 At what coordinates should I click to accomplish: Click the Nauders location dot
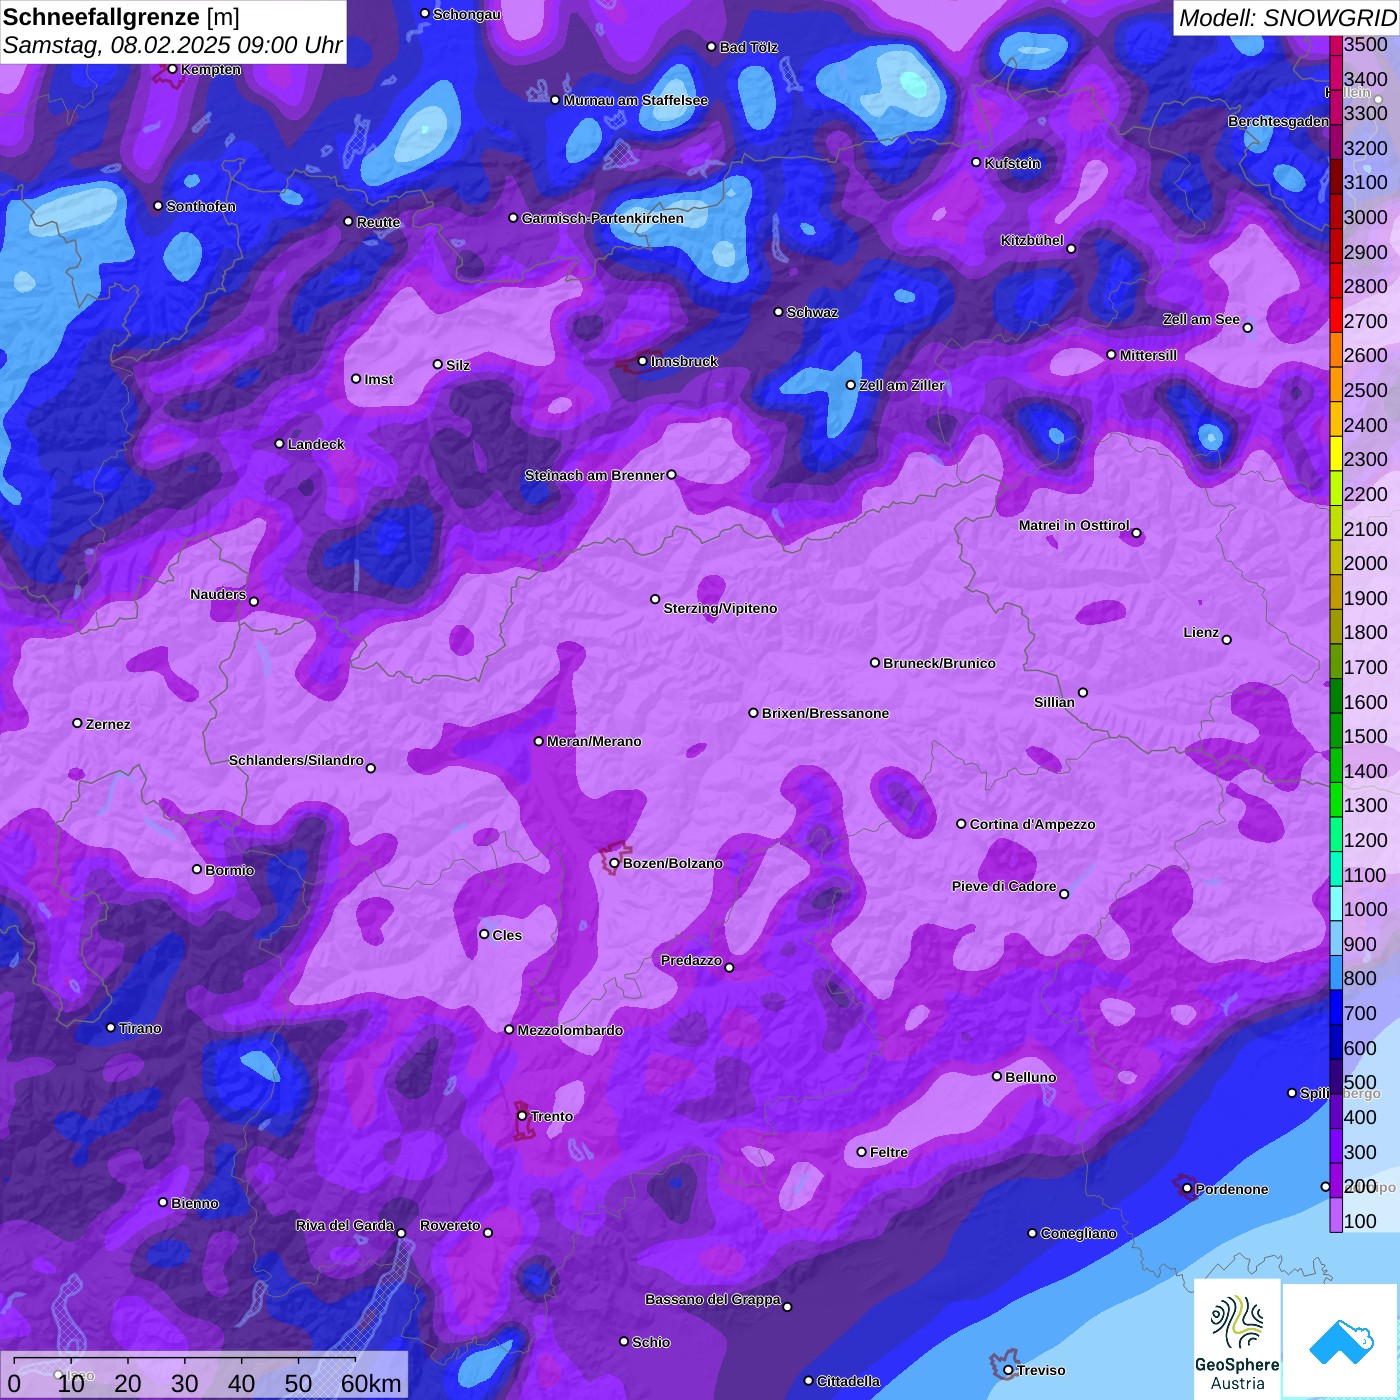click(254, 602)
